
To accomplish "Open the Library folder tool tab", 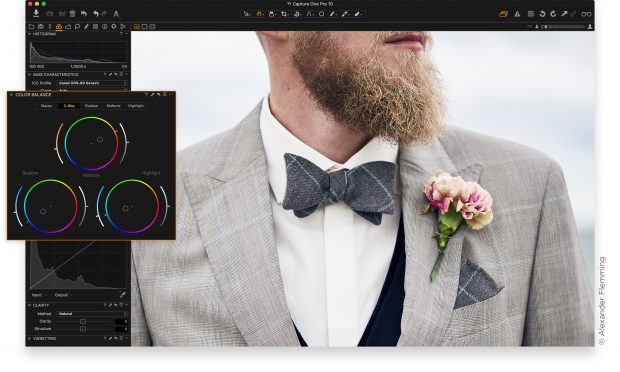I will coord(31,26).
